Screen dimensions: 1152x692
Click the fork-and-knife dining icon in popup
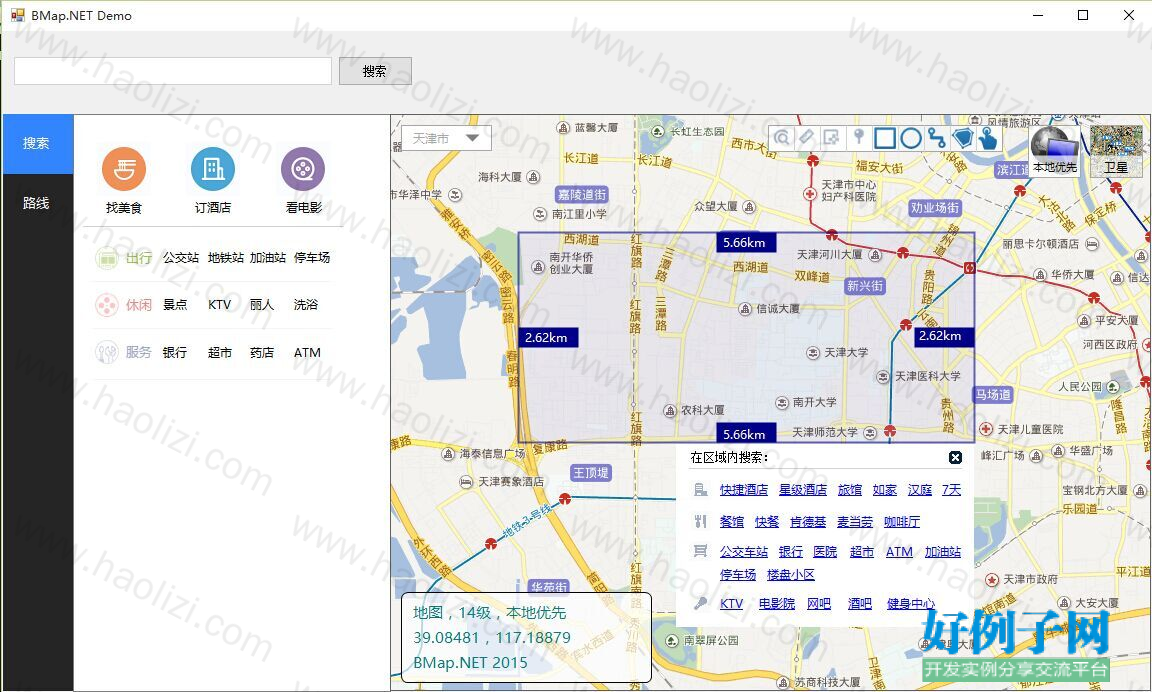(x=700, y=522)
